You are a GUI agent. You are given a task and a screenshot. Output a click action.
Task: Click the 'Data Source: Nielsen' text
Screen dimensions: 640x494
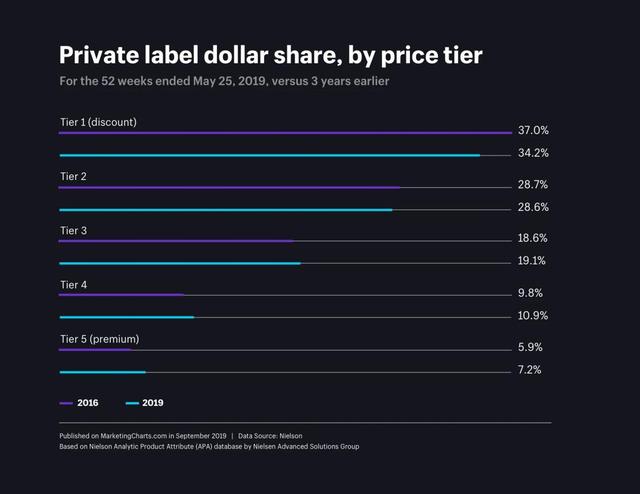click(x=270, y=436)
